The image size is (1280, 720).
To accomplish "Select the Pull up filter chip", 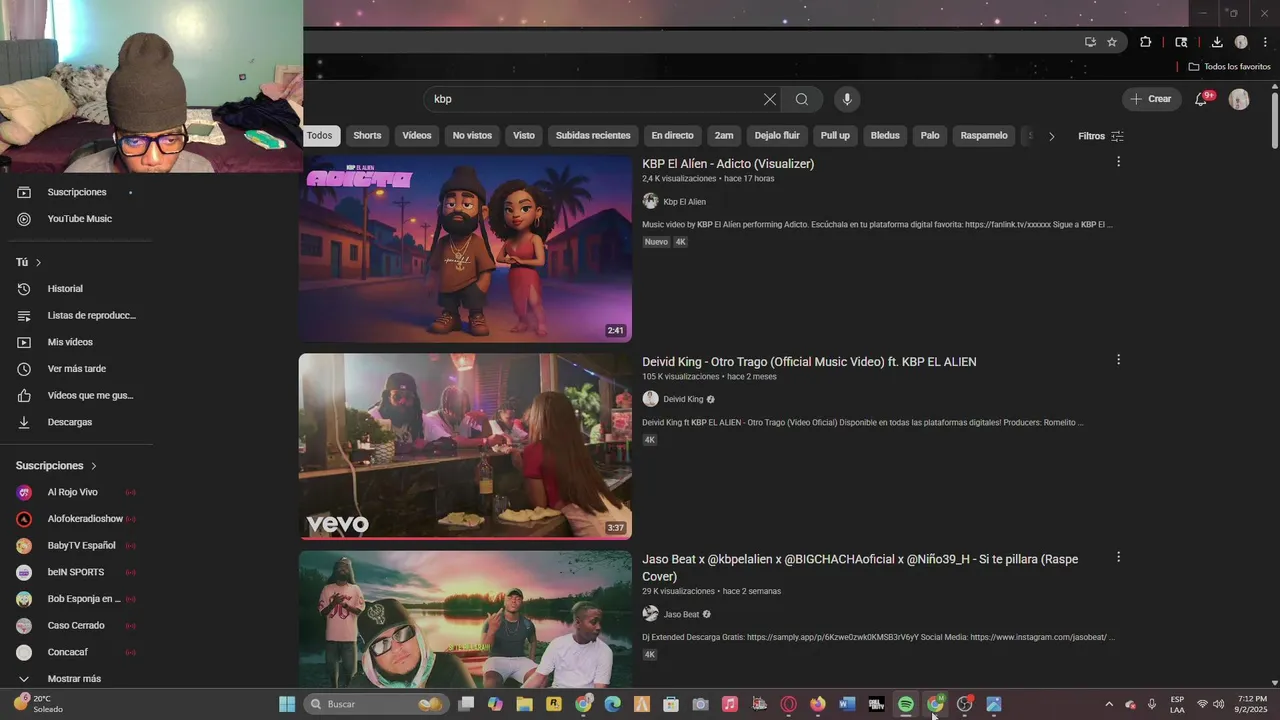I will click(x=835, y=136).
